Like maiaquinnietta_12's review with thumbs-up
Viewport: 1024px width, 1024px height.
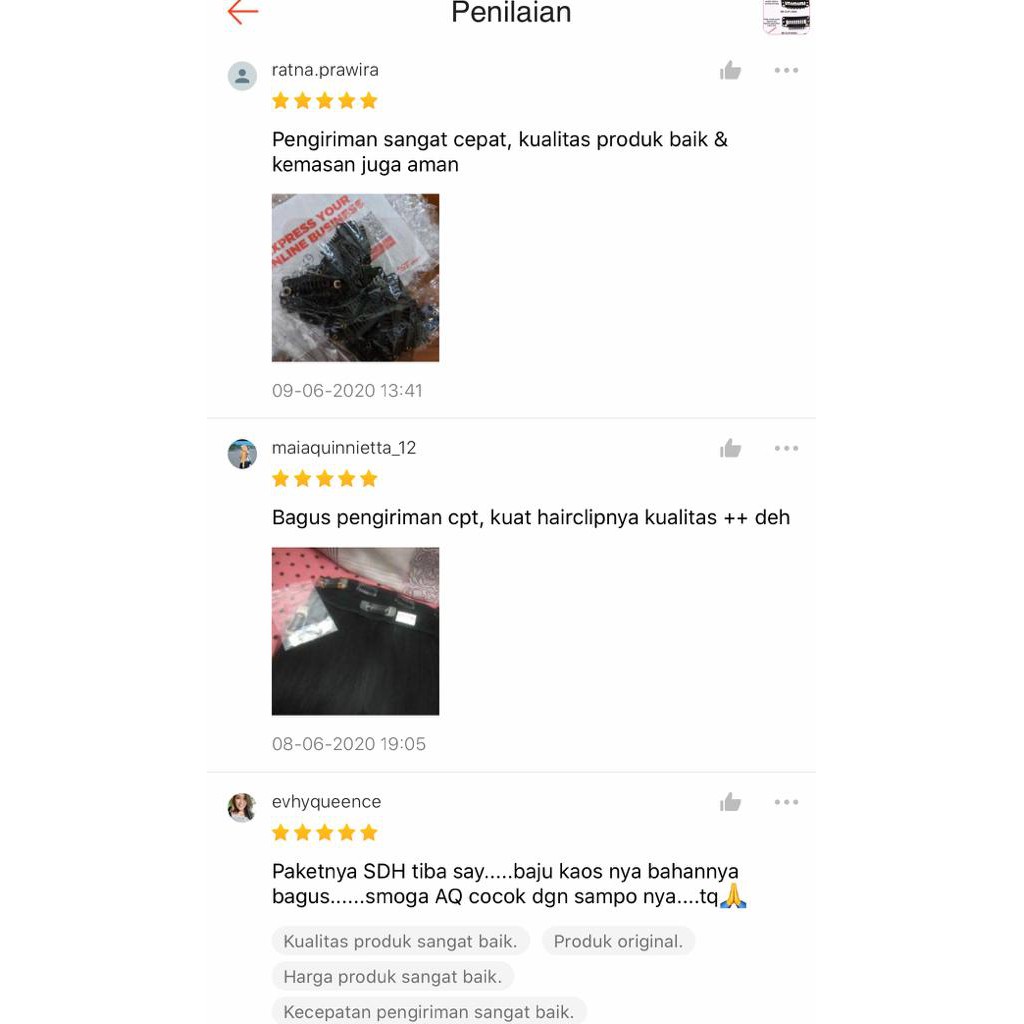coord(730,449)
